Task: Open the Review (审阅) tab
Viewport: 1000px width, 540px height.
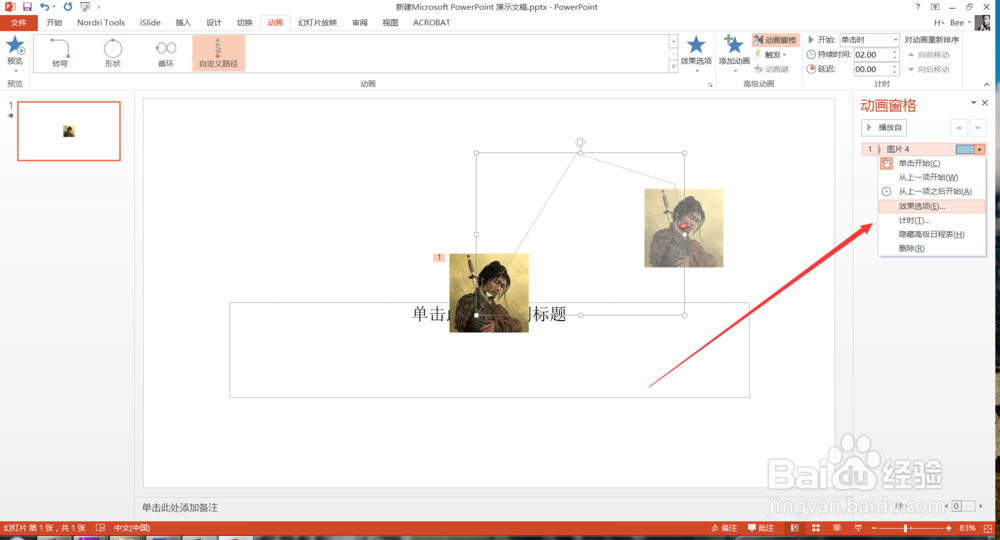Action: coord(360,22)
